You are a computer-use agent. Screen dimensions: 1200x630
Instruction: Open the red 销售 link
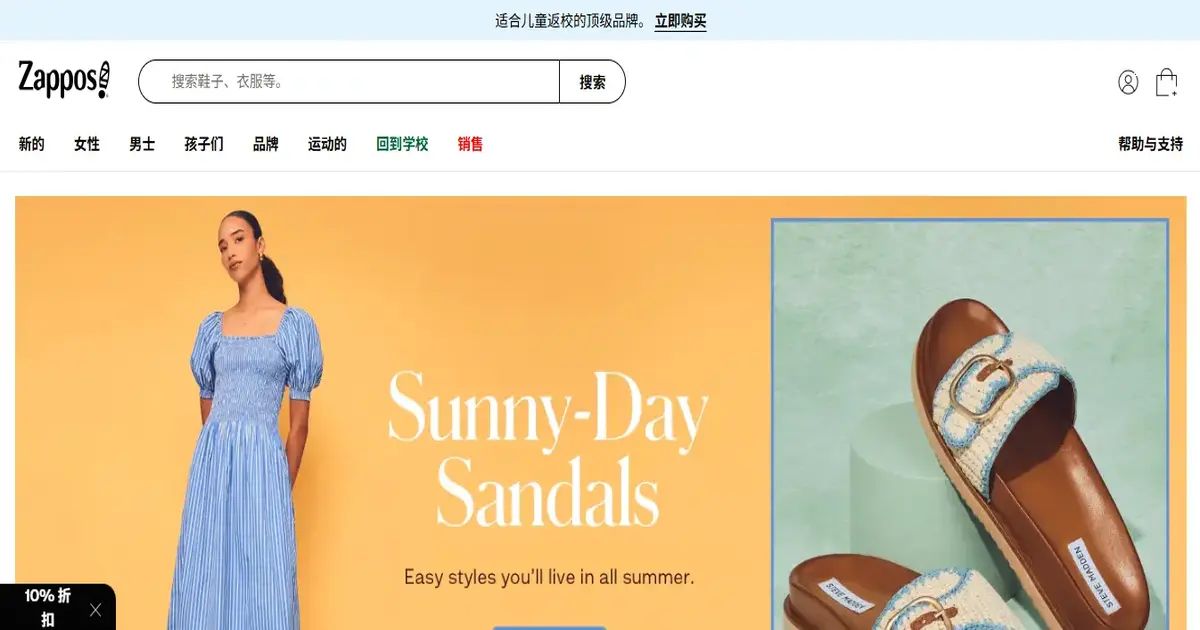470,144
